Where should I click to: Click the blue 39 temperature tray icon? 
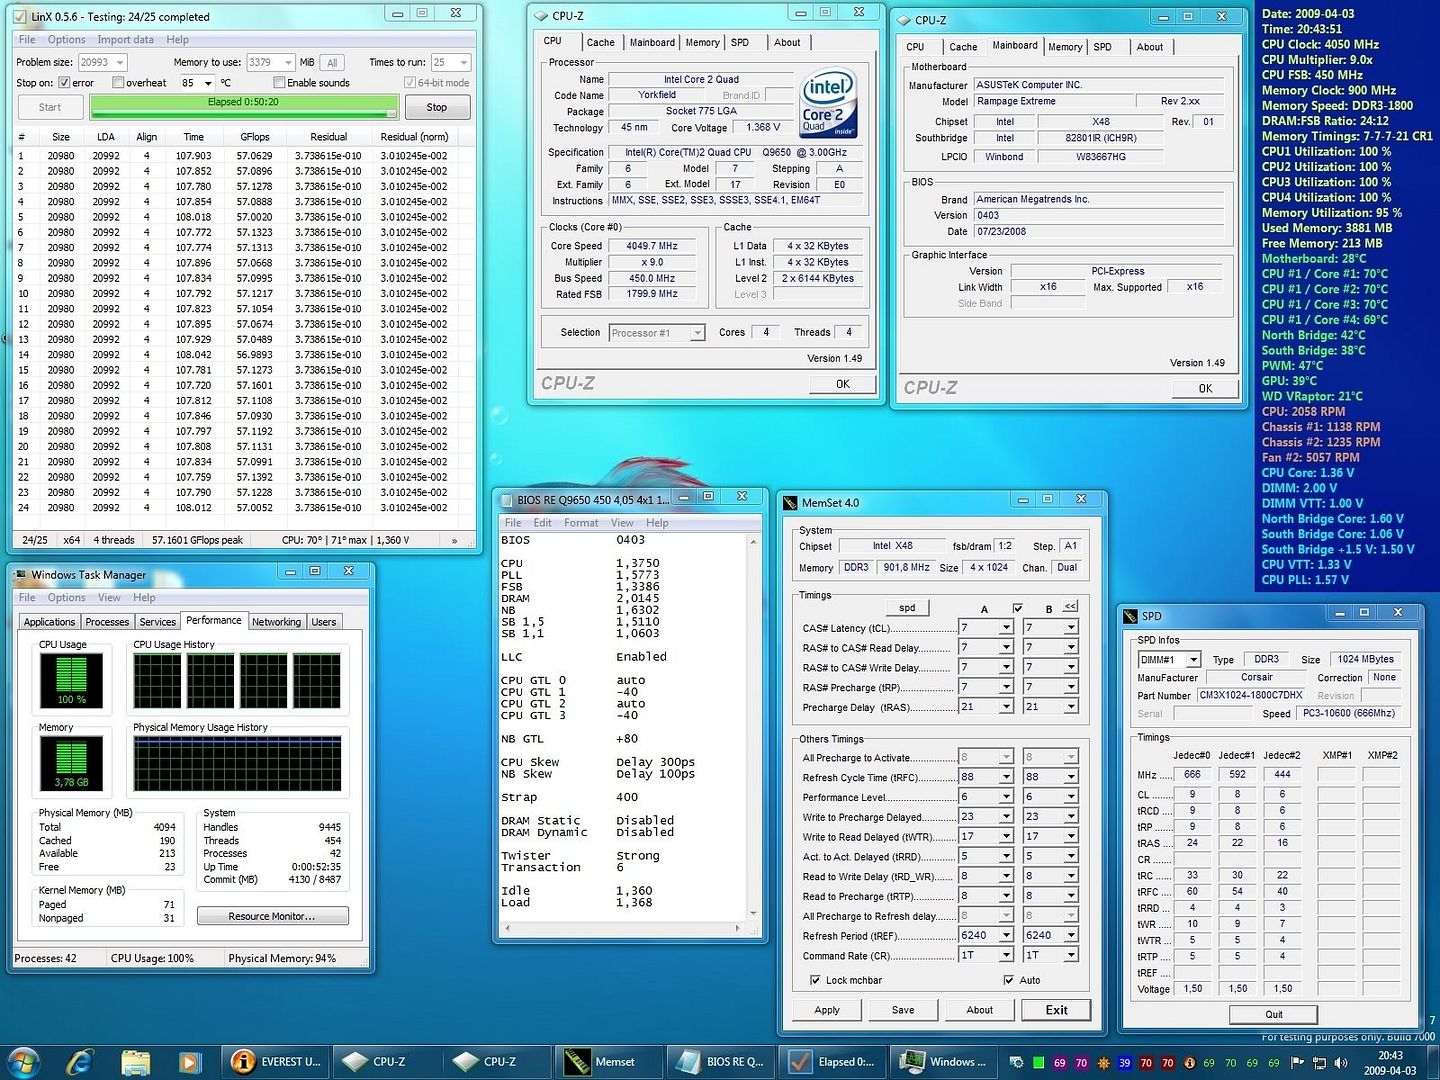point(1124,1063)
